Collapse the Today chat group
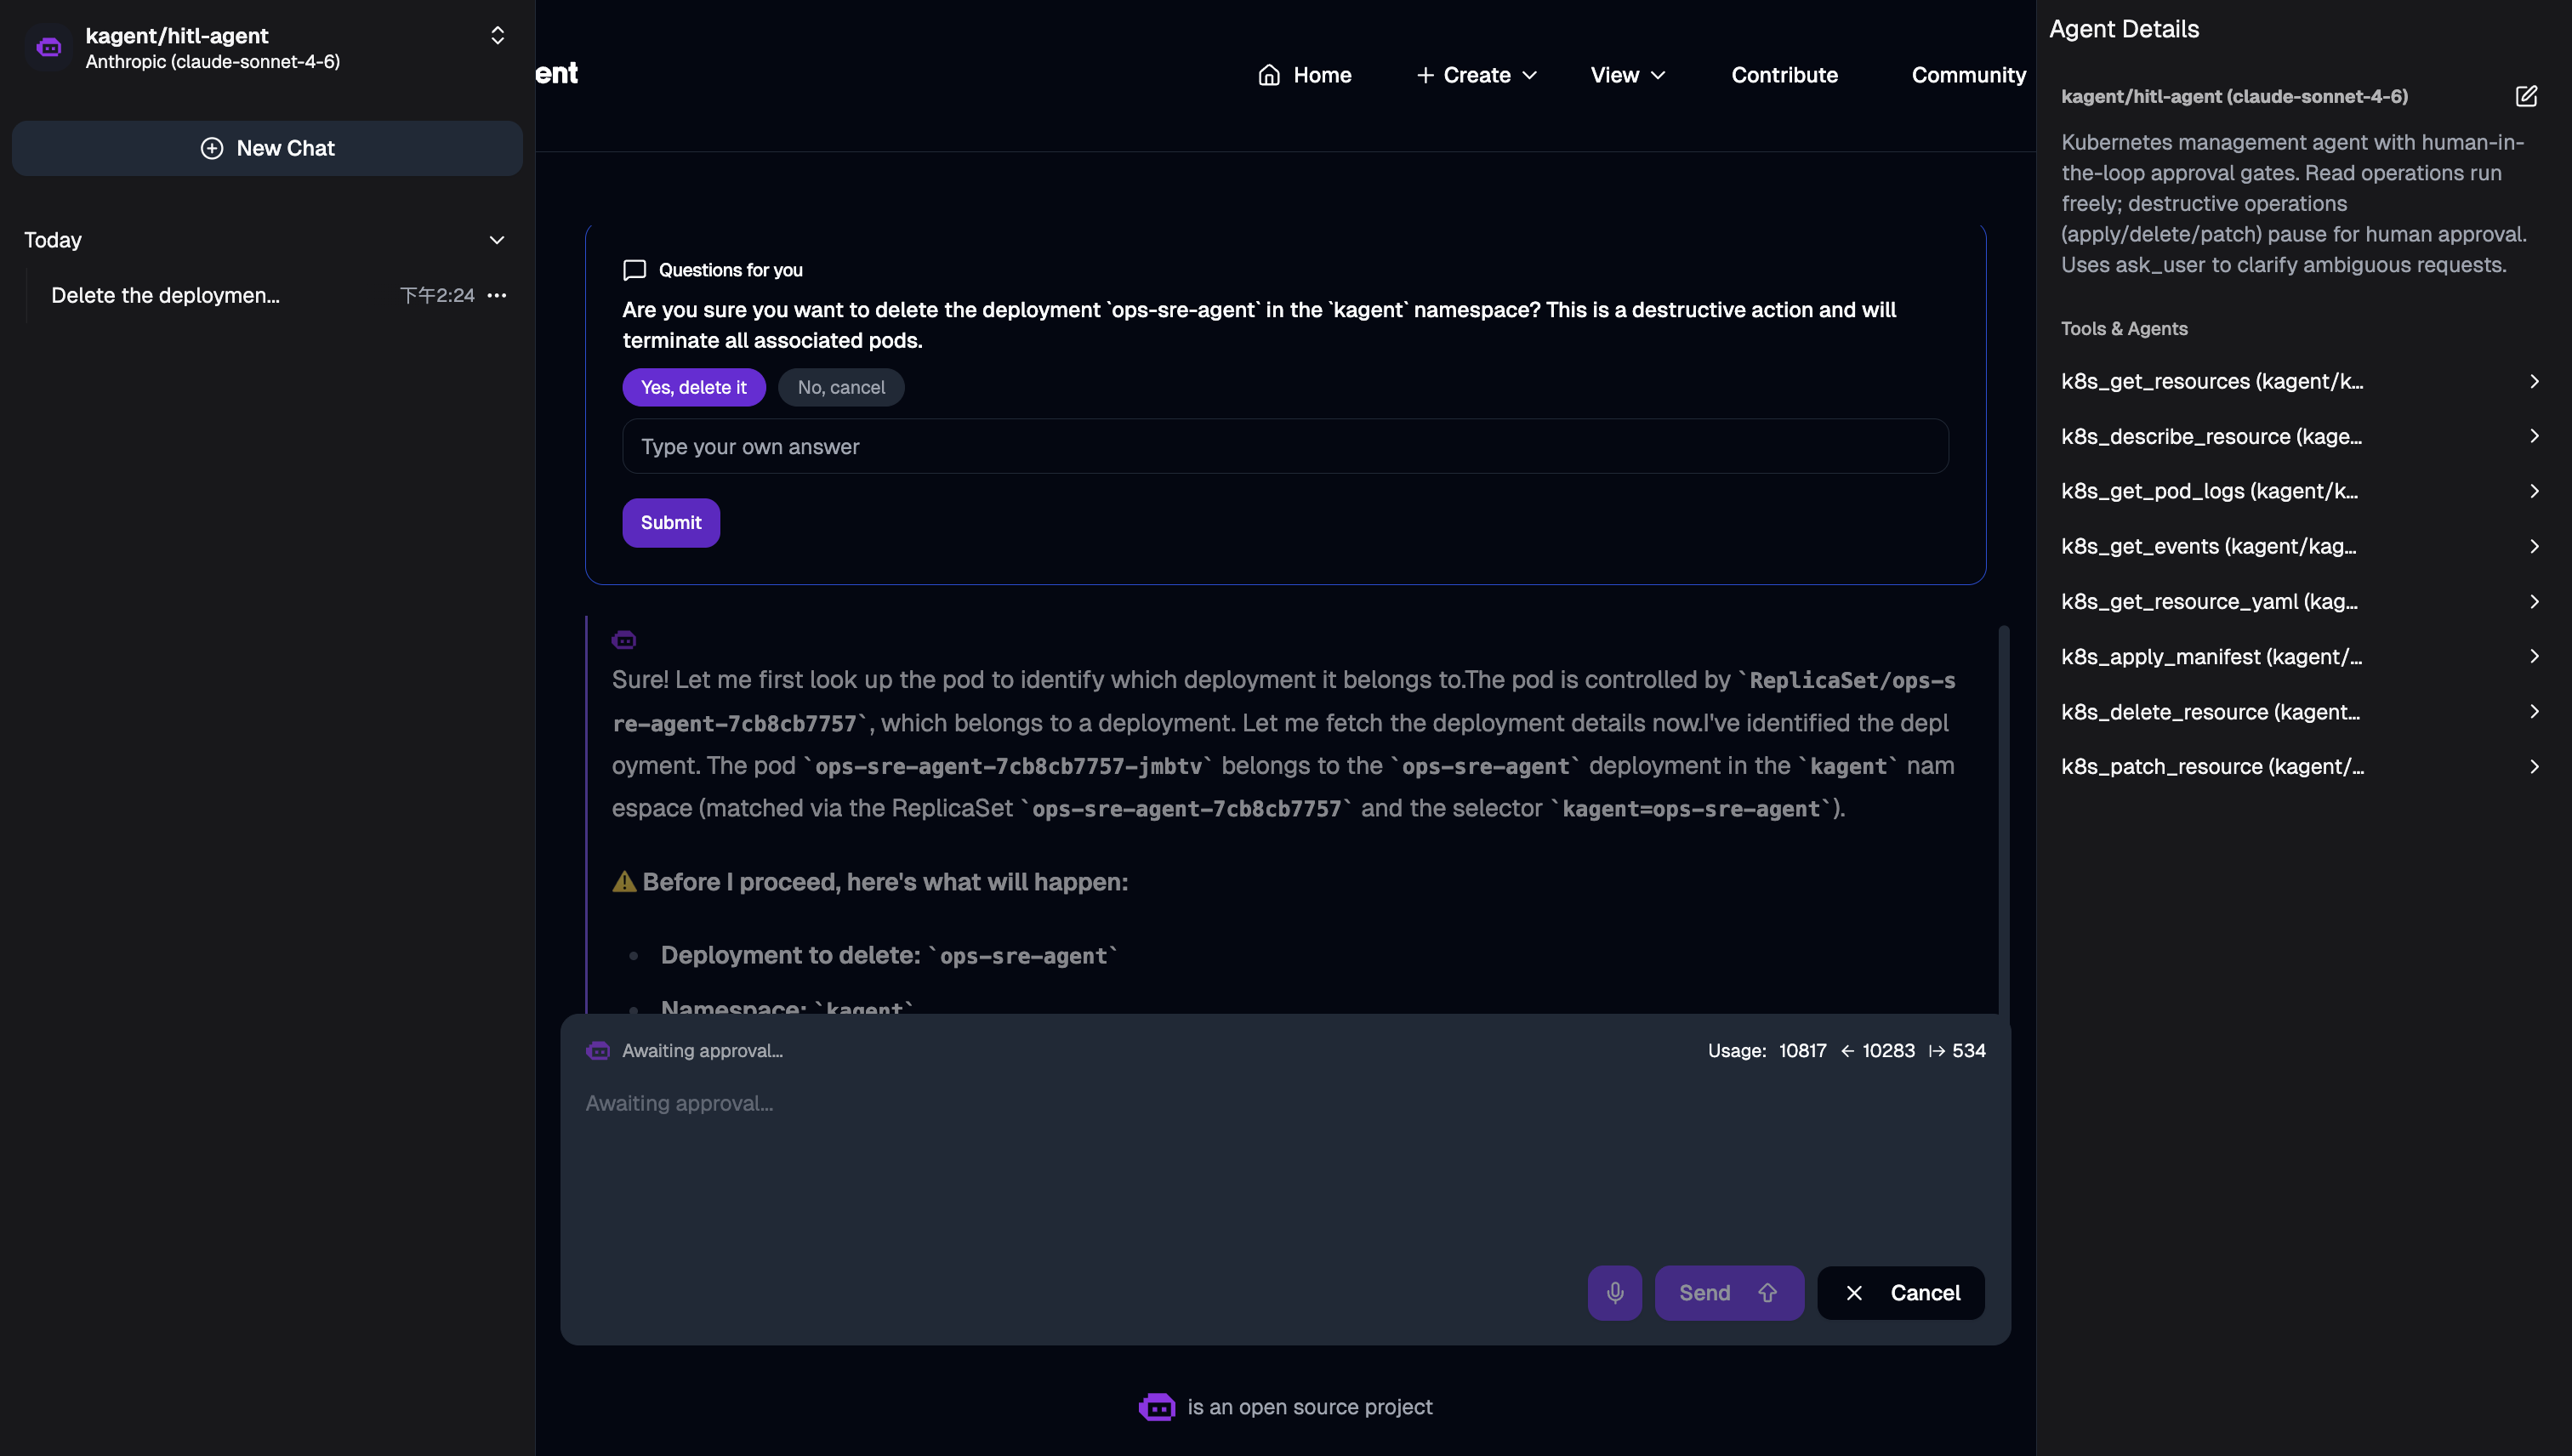The width and height of the screenshot is (2572, 1456). coord(496,240)
